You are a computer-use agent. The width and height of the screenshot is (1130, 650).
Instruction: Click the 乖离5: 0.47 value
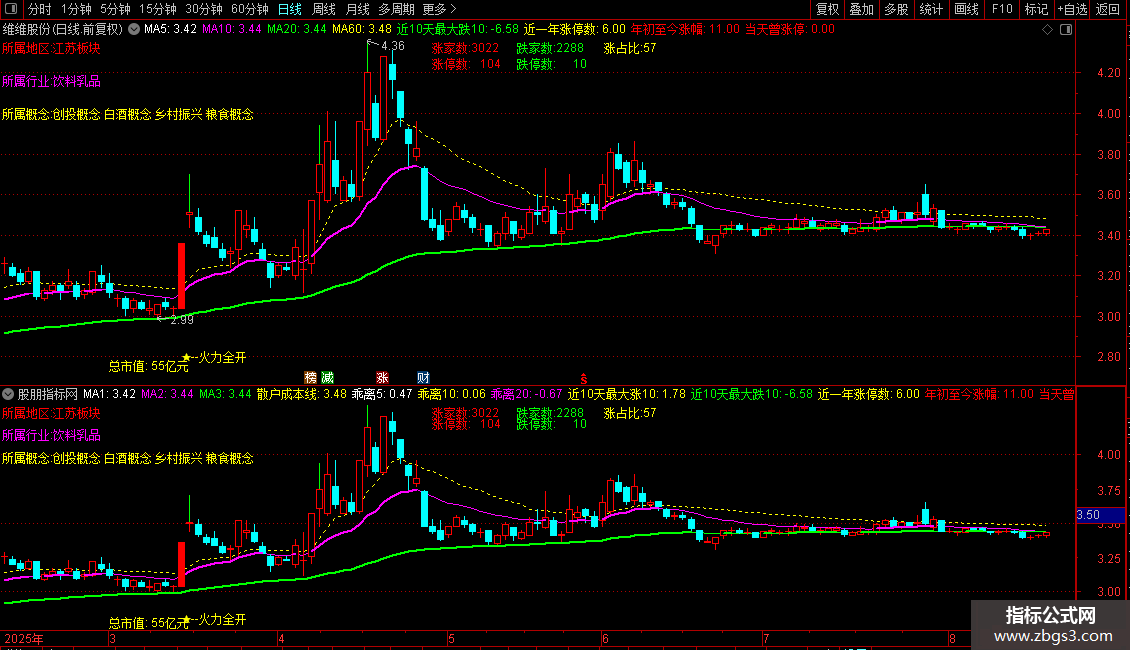[382, 394]
